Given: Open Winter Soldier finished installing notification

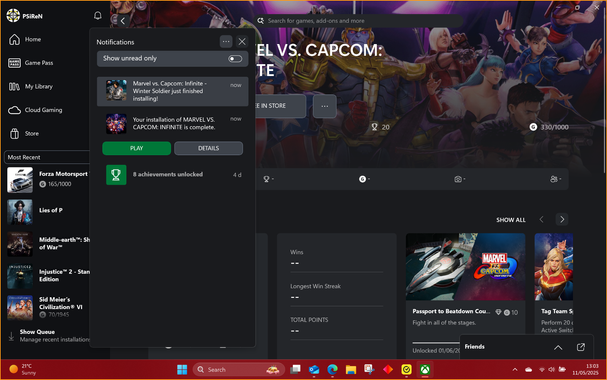Looking at the screenshot, I should point(173,91).
